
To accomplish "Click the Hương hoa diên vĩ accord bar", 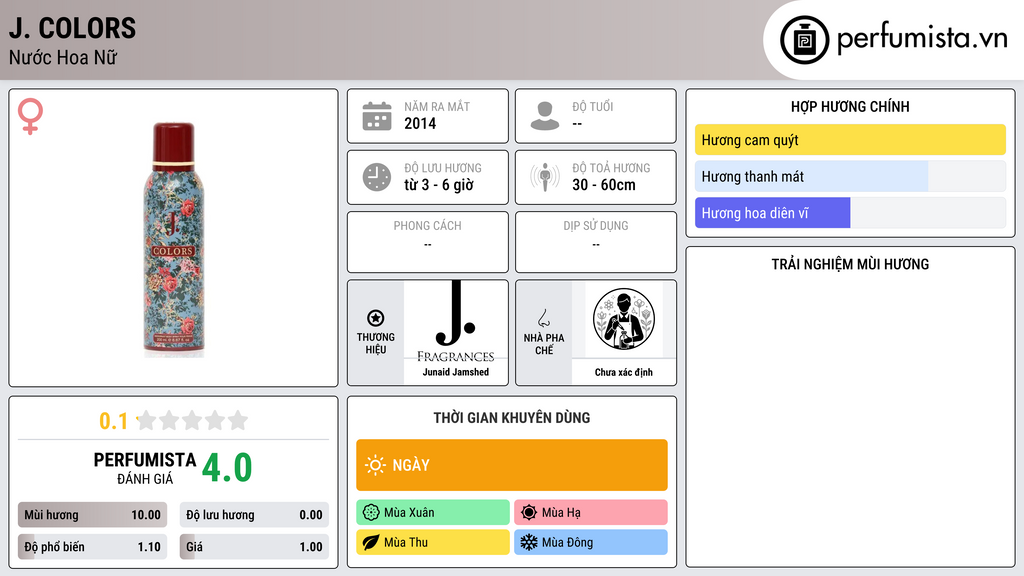I will [850, 213].
